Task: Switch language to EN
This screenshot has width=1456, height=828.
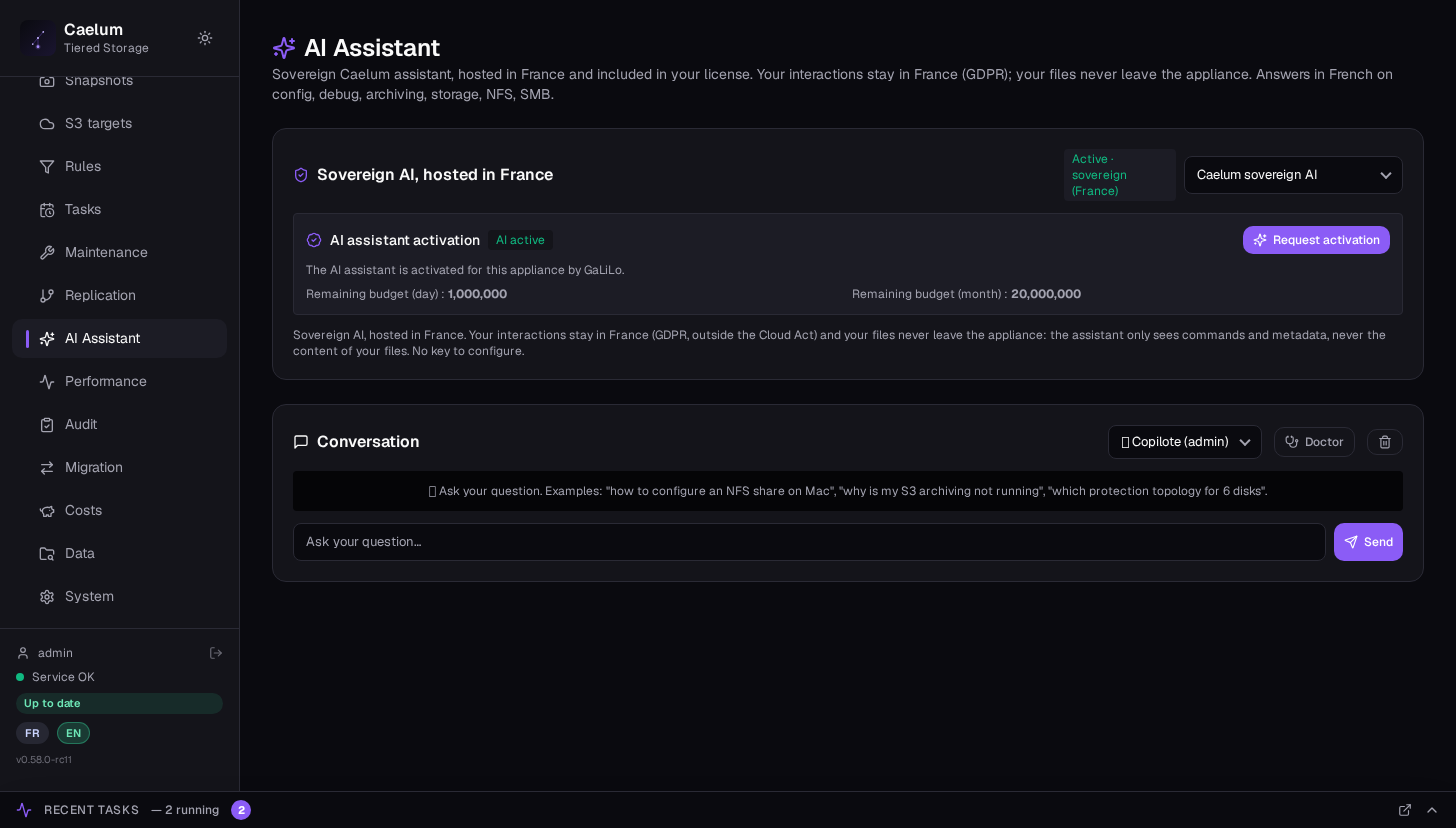Action: (x=73, y=733)
